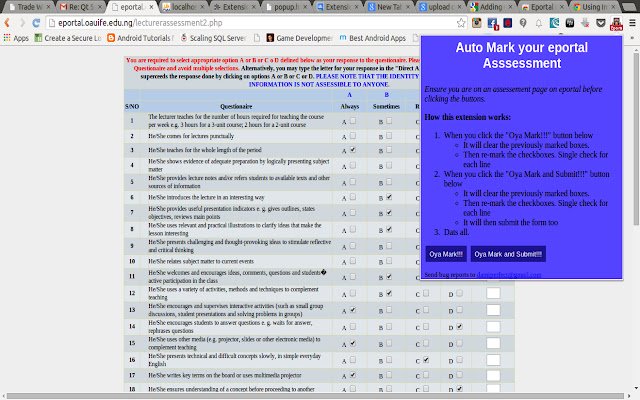This screenshot has height=400, width=640.
Task: Click the direct answer box for question 12
Action: pyautogui.click(x=493, y=293)
